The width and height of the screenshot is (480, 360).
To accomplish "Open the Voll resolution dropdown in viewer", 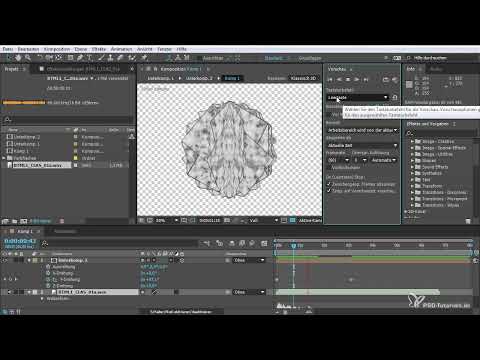I will [x=263, y=220].
